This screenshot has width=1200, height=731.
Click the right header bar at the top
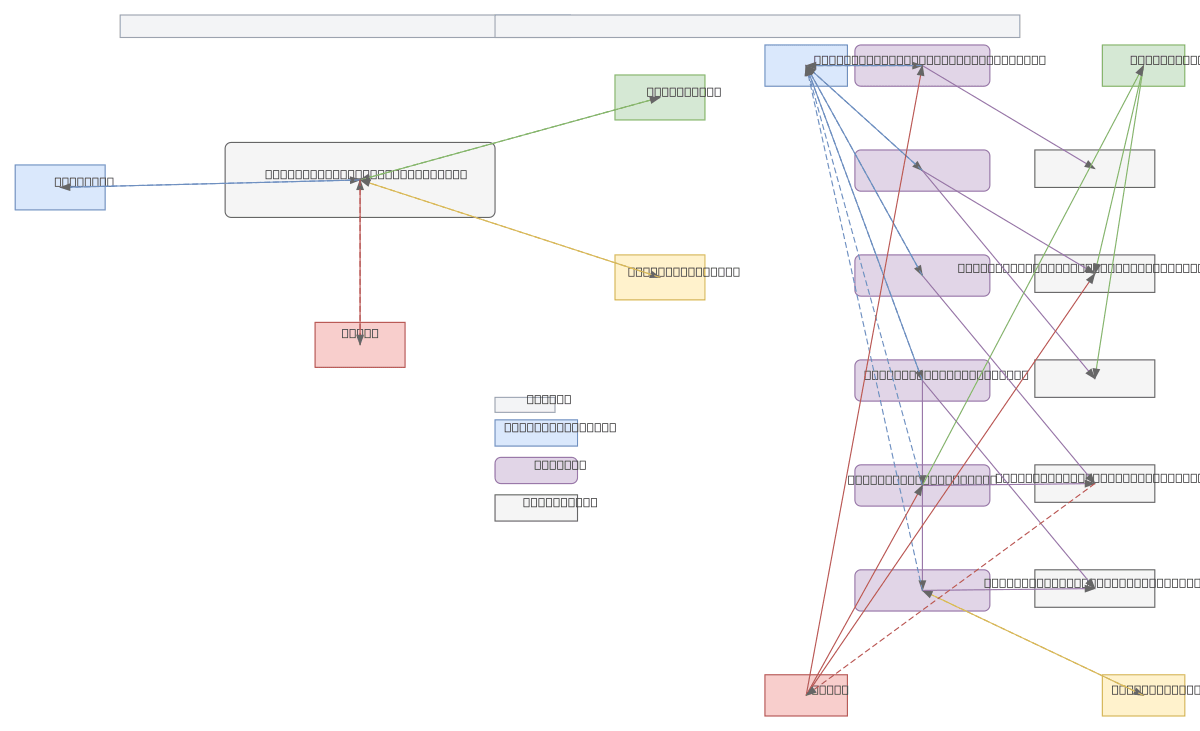[757, 26]
